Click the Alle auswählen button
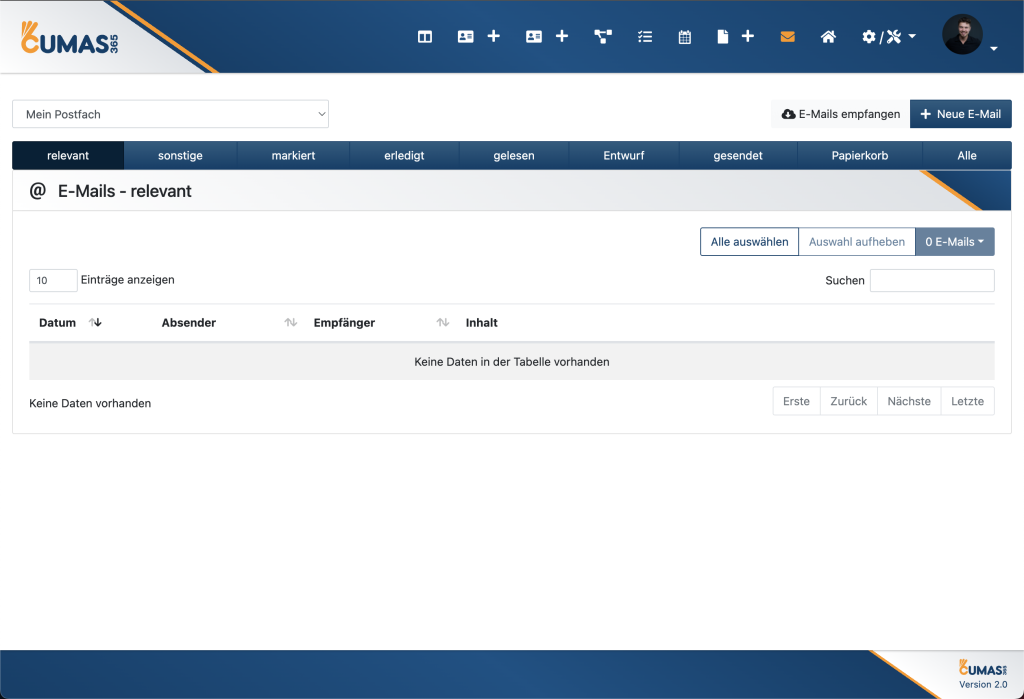 click(748, 242)
